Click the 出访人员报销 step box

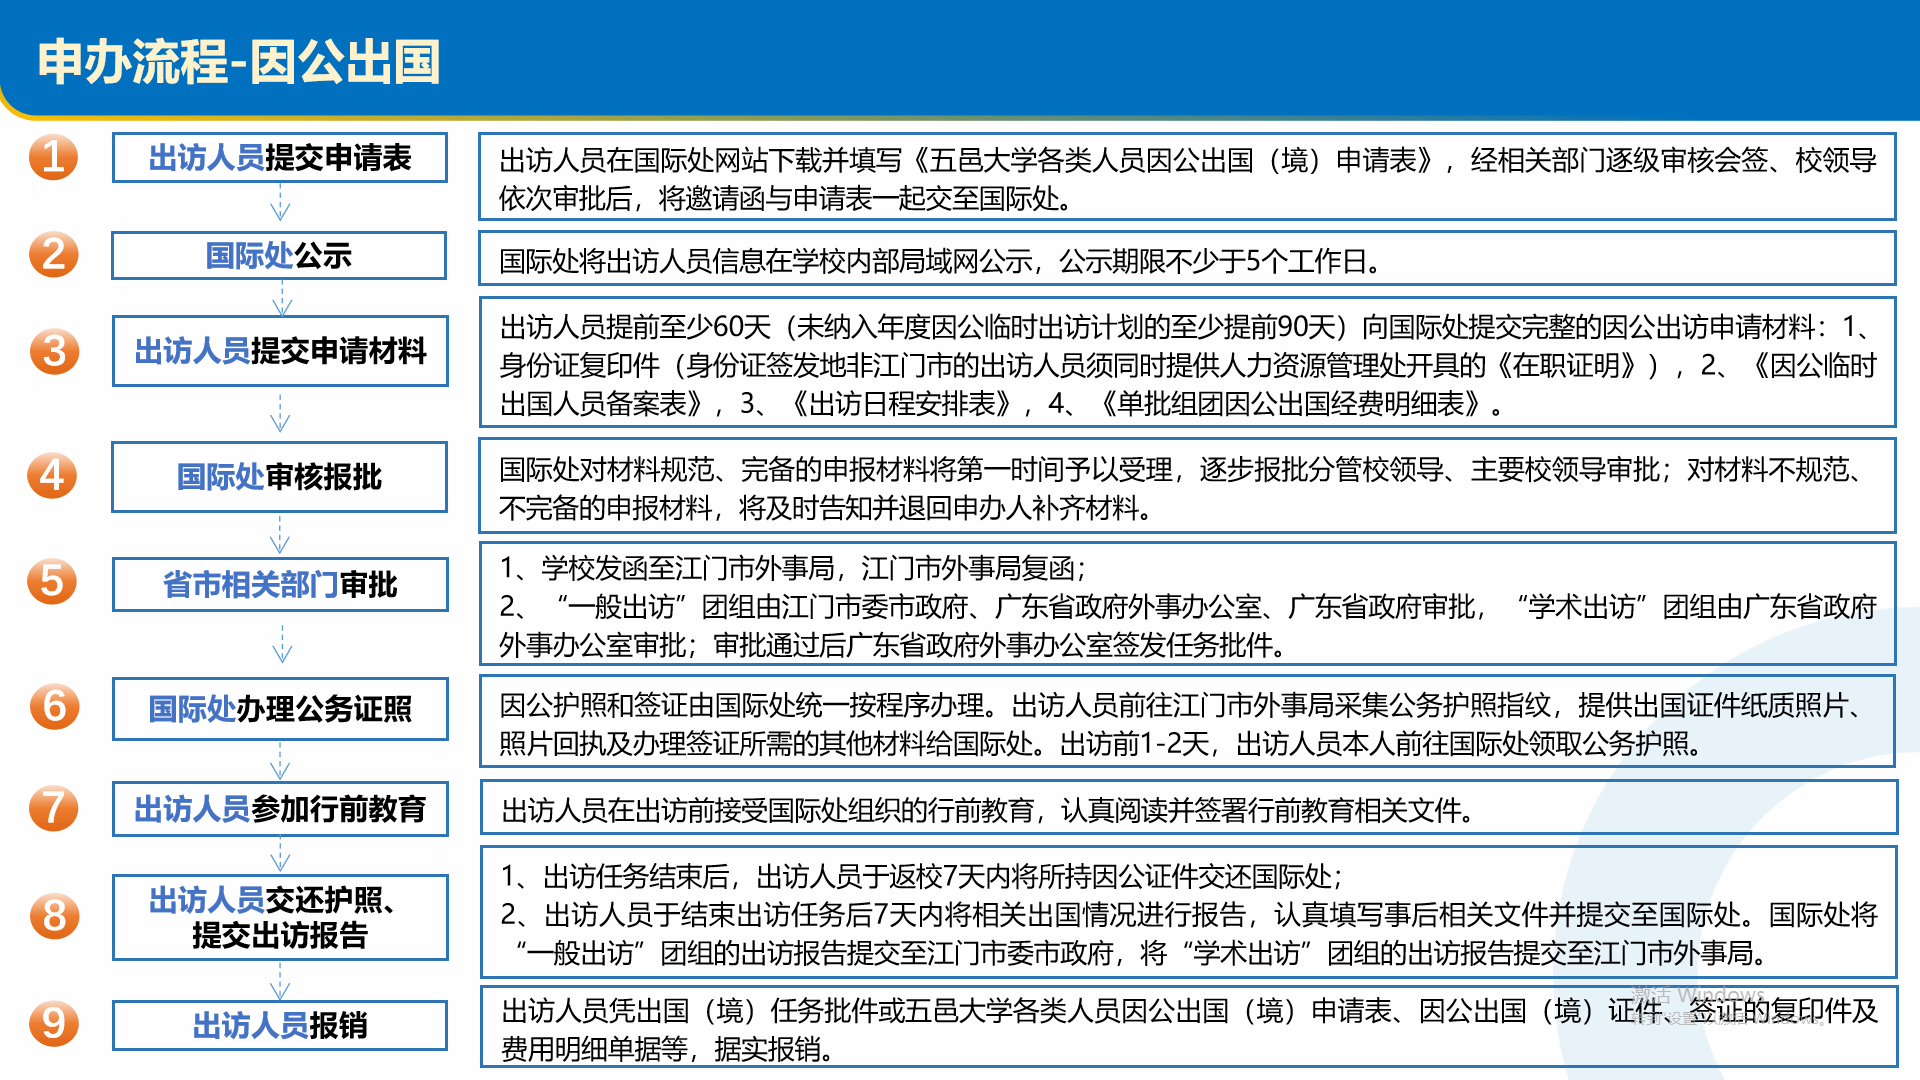[x=280, y=1025]
